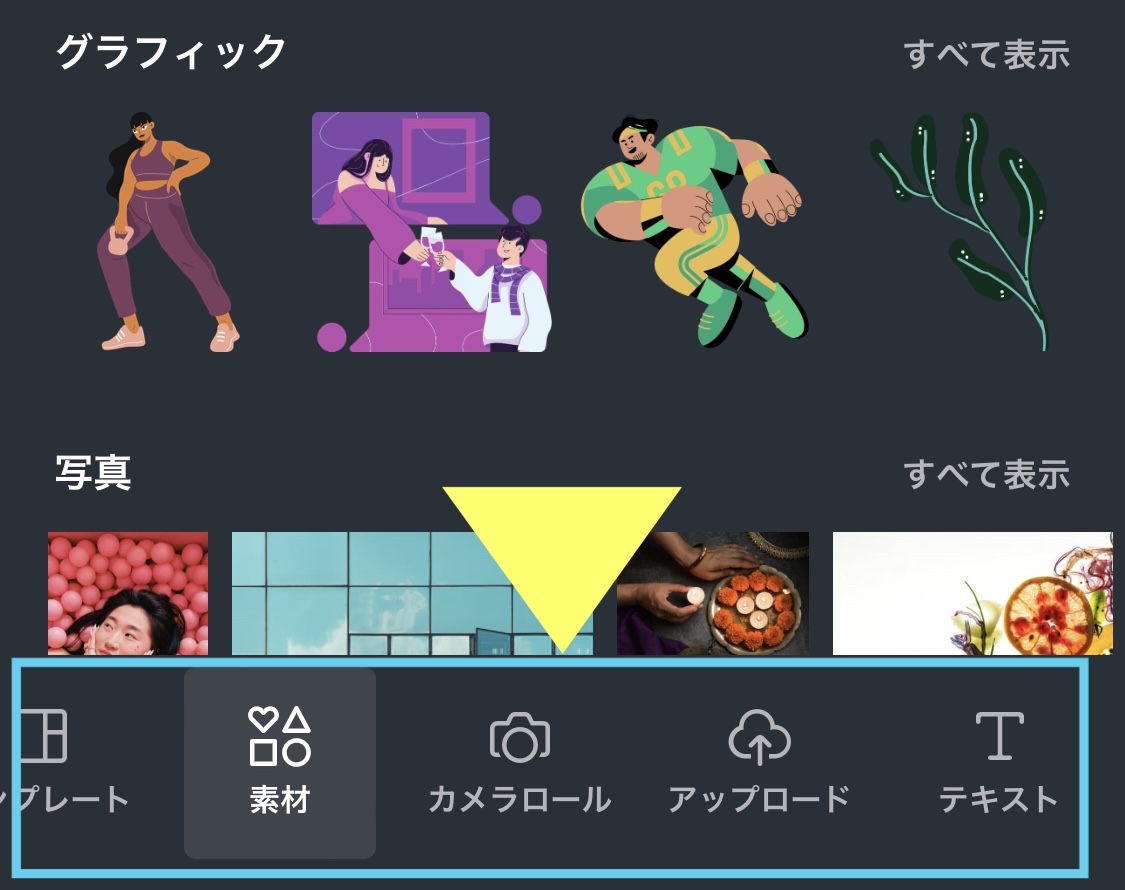Viewport: 1125px width, 890px height.
Task: Choose the pink balls woman photo
Action: click(x=128, y=593)
